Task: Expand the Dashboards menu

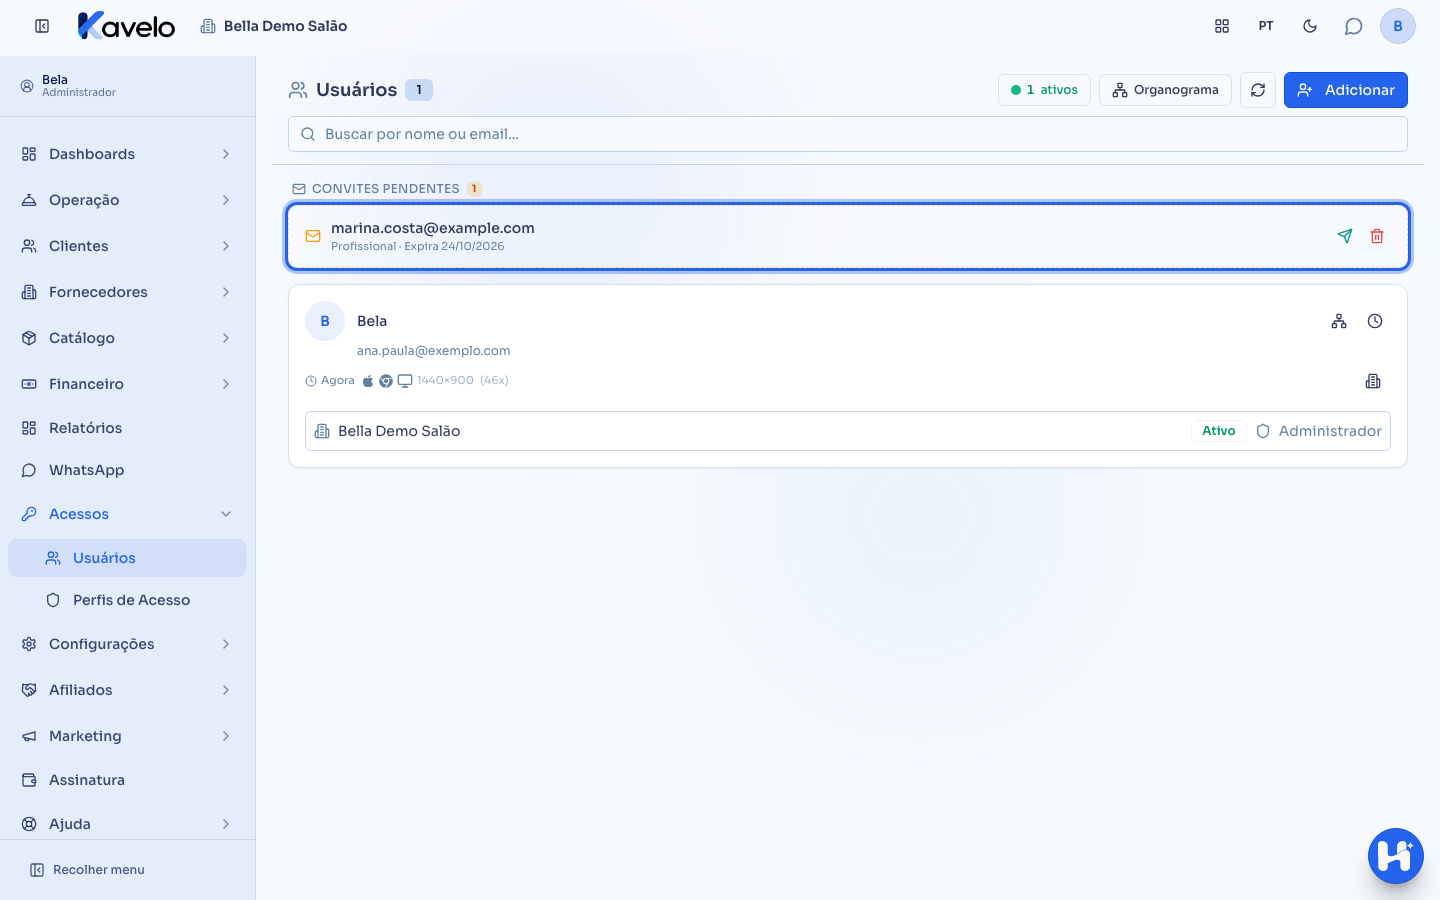Action: (x=127, y=154)
